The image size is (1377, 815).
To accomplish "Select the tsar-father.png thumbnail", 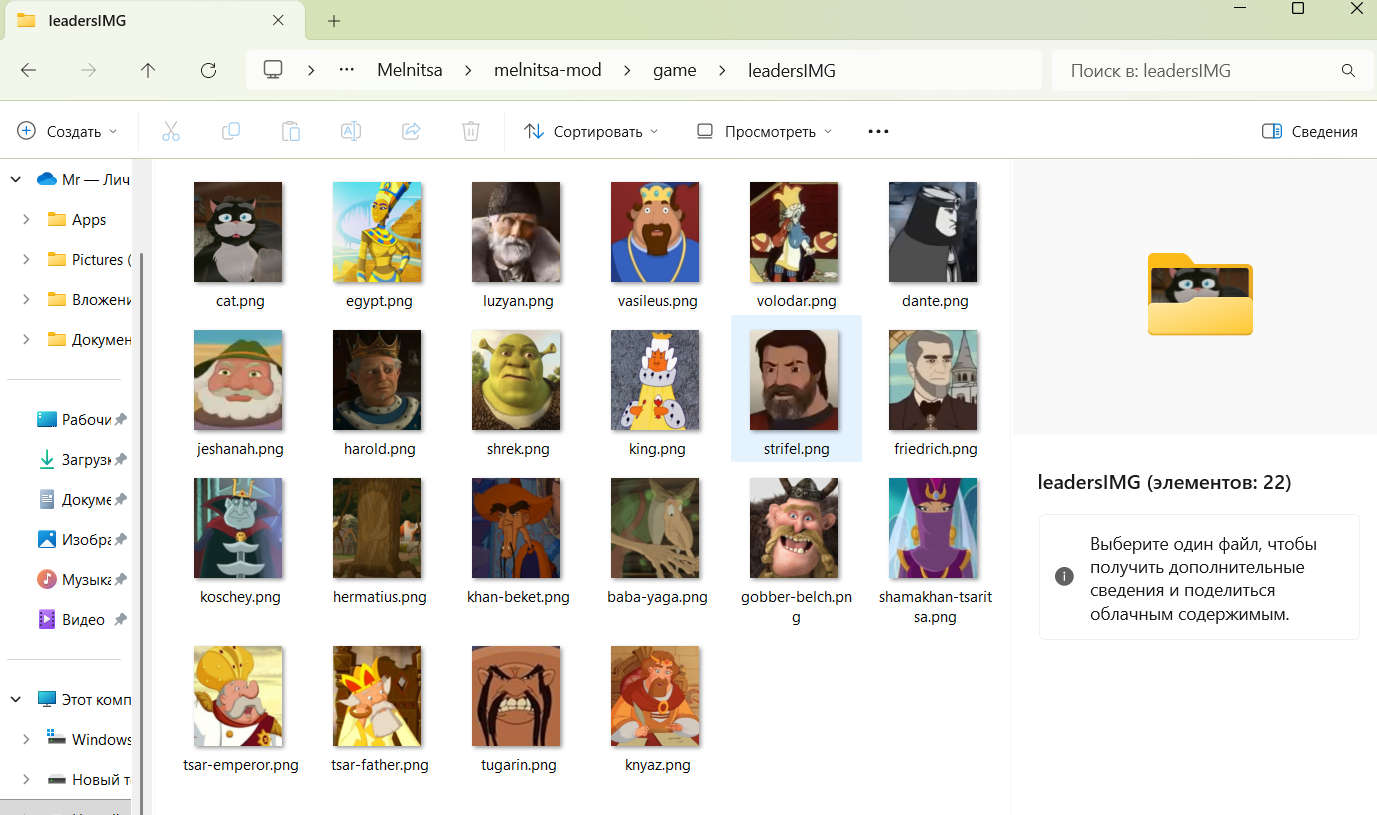I will [377, 696].
